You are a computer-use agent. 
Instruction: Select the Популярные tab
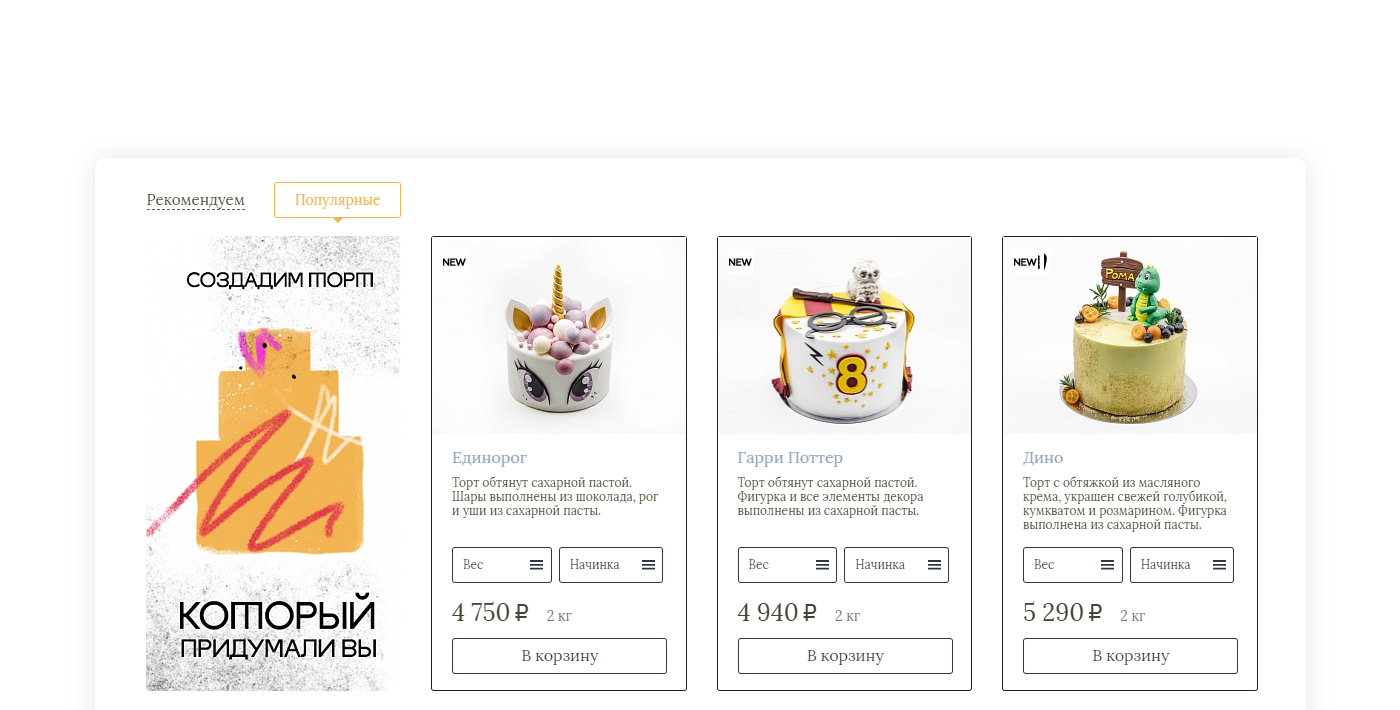coord(337,200)
